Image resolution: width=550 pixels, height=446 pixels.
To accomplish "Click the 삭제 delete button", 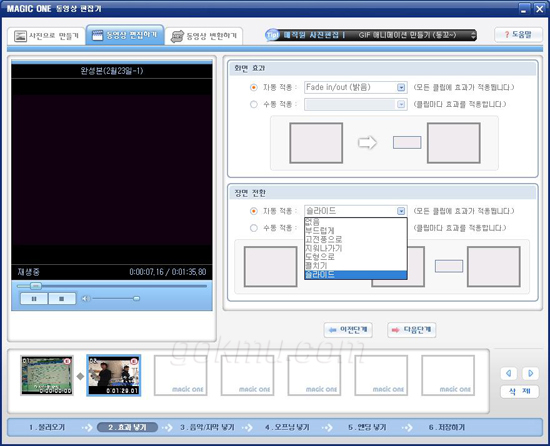I will pyautogui.click(x=519, y=391).
